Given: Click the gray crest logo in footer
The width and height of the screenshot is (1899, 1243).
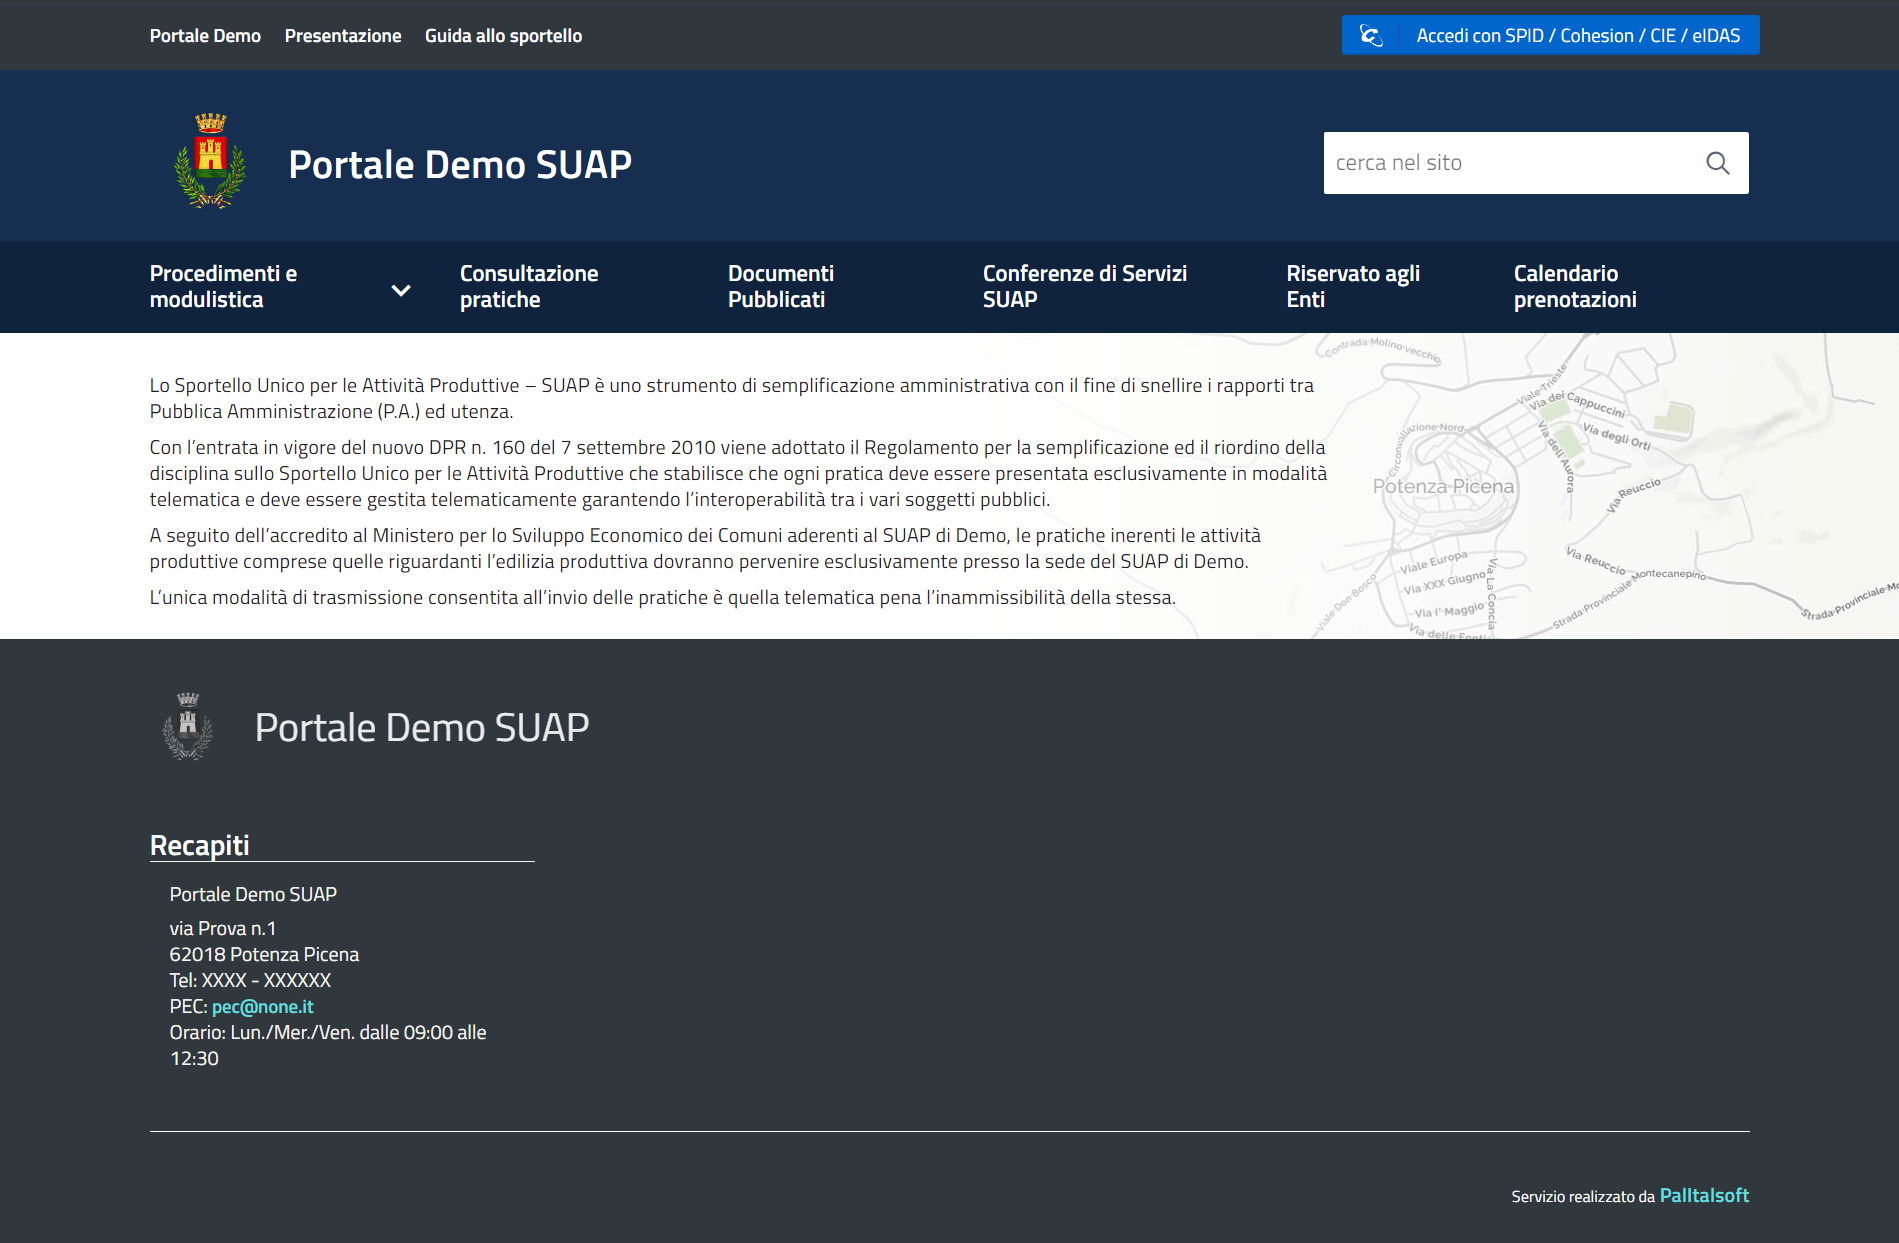Looking at the screenshot, I should (x=188, y=727).
